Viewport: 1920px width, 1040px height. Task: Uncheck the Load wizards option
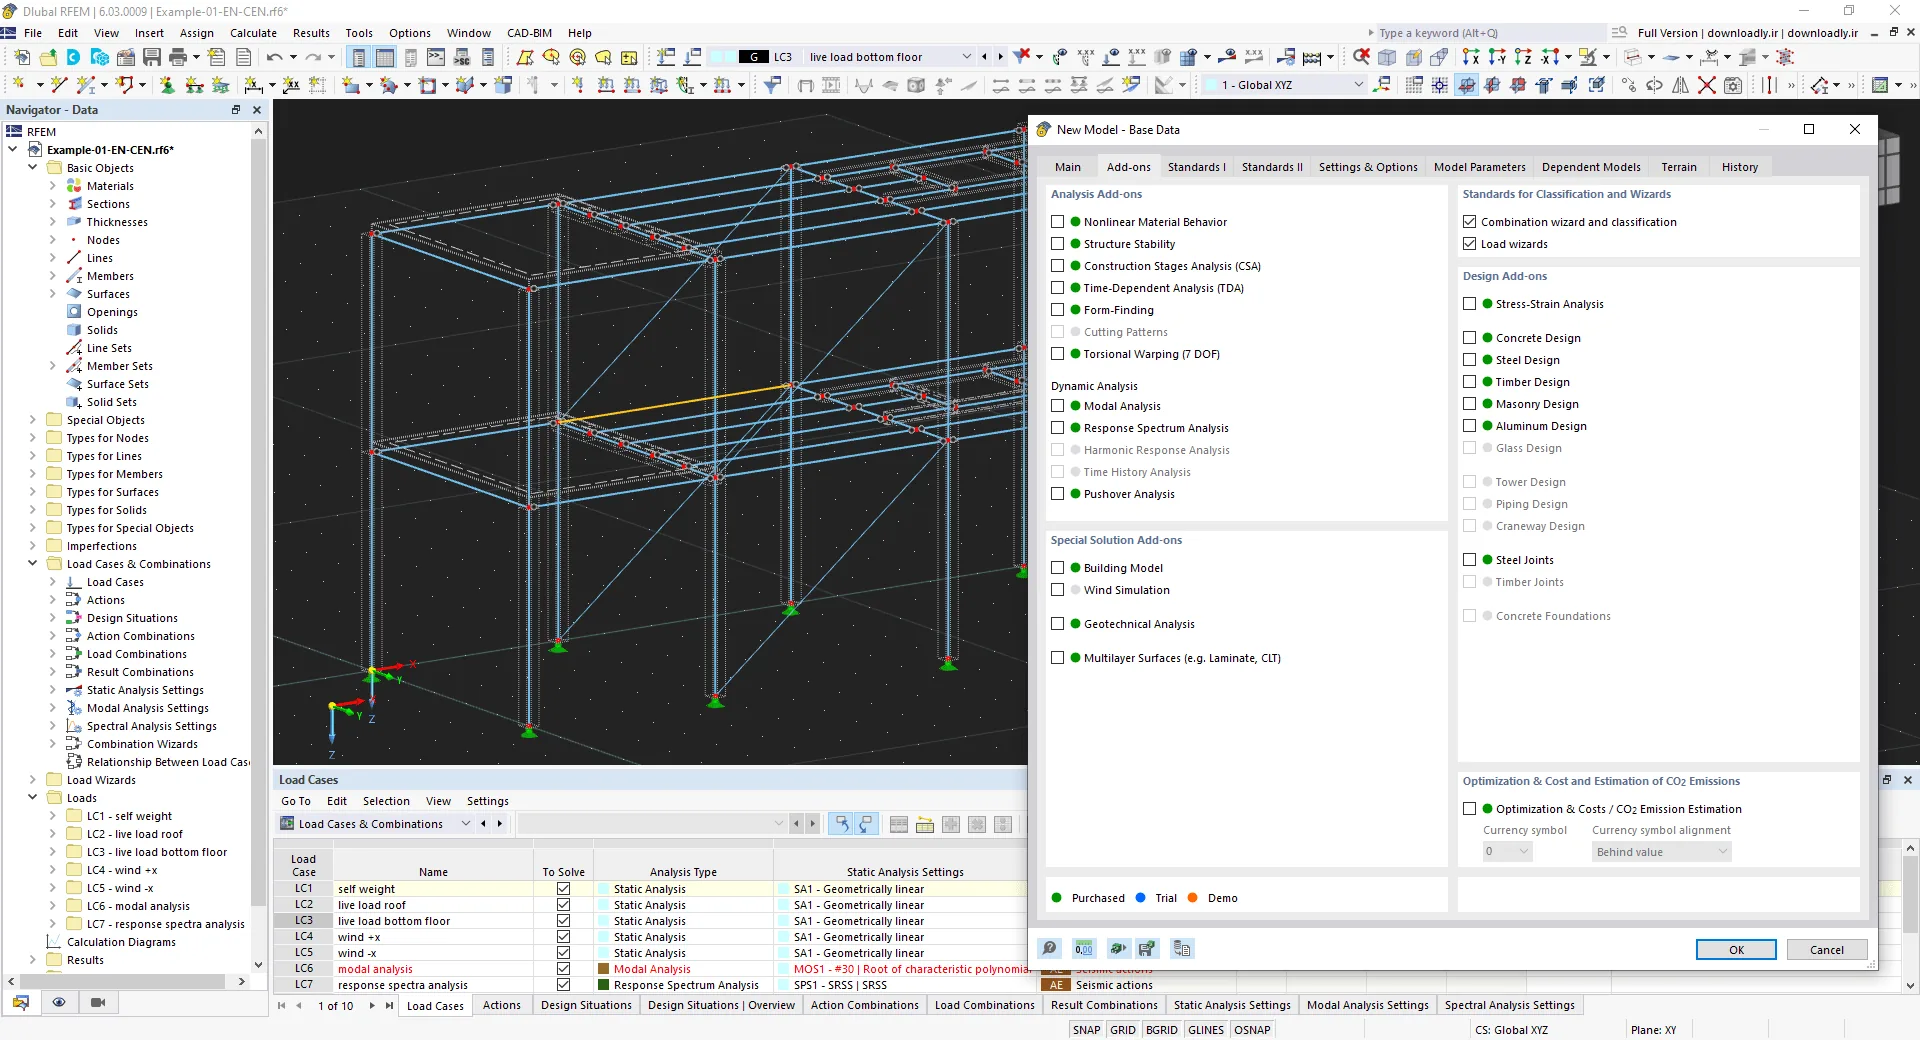click(x=1469, y=244)
